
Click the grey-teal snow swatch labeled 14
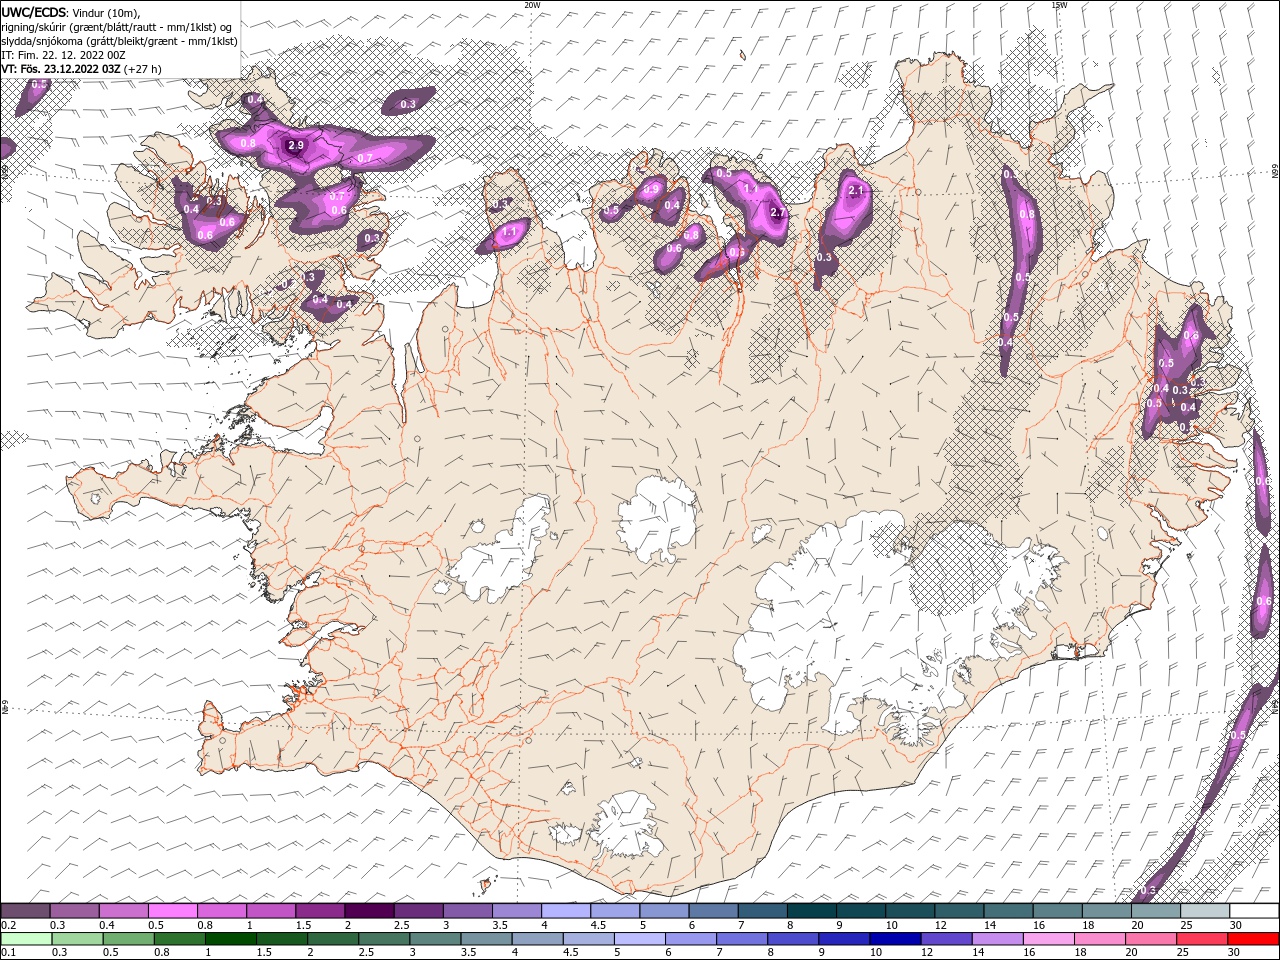point(1008,911)
